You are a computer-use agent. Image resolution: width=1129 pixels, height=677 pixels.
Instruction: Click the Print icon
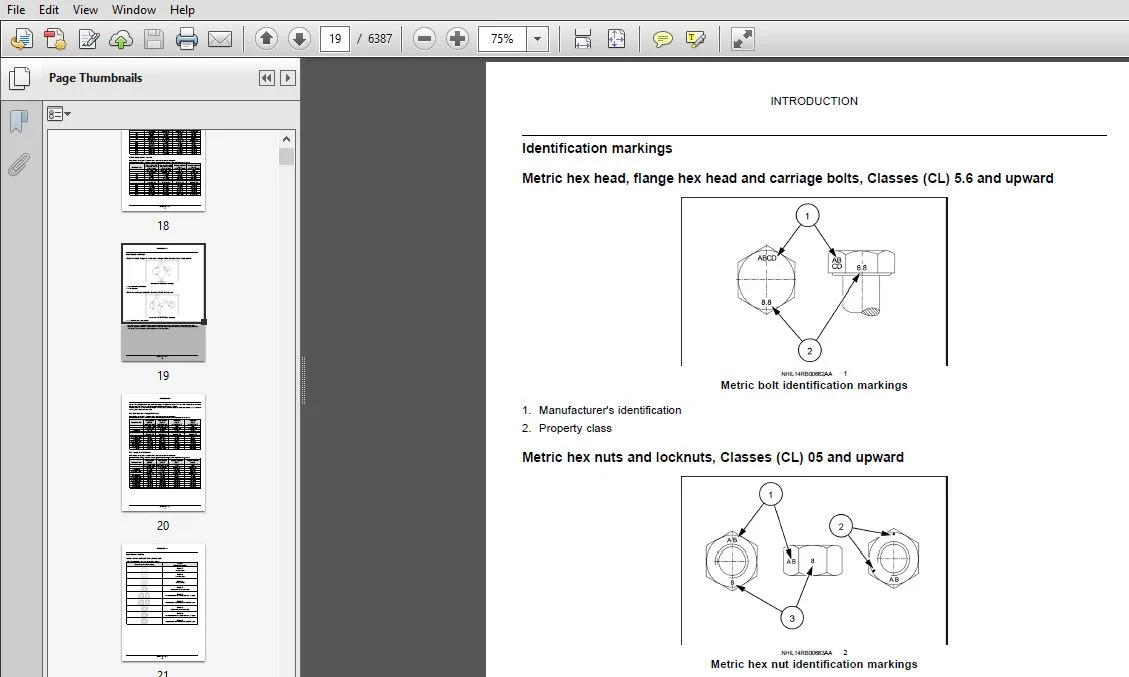click(x=186, y=39)
